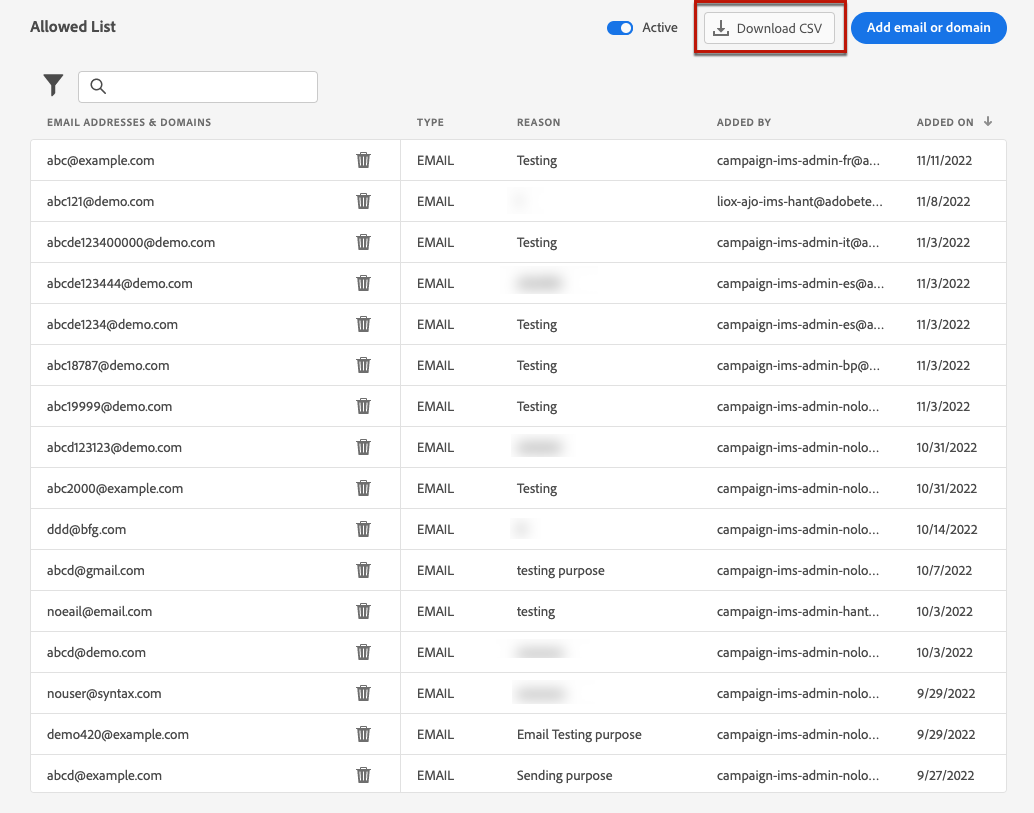
Task: Click the Type column header
Action: (430, 123)
